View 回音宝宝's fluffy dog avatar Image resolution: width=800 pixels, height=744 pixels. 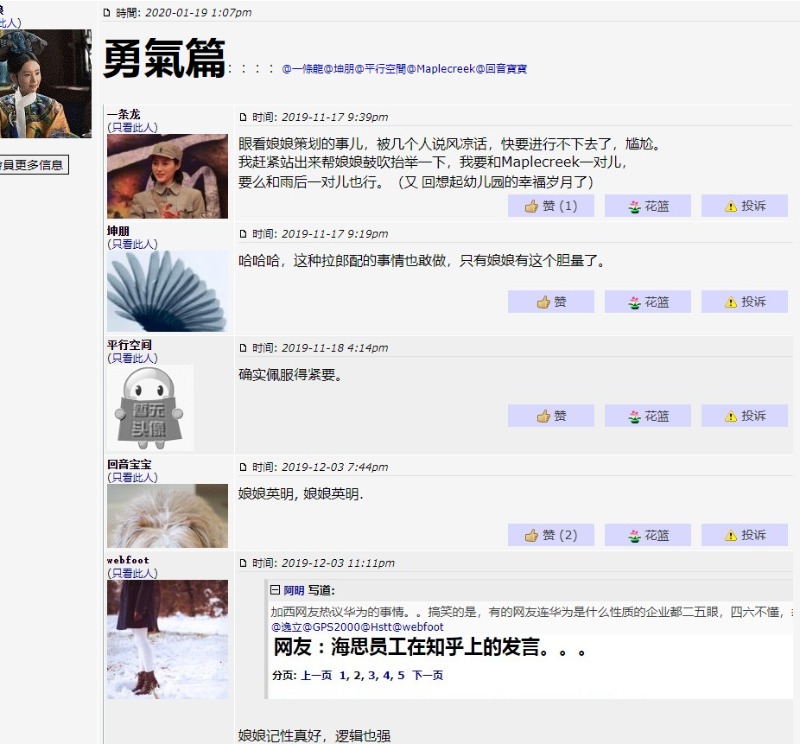[167, 516]
